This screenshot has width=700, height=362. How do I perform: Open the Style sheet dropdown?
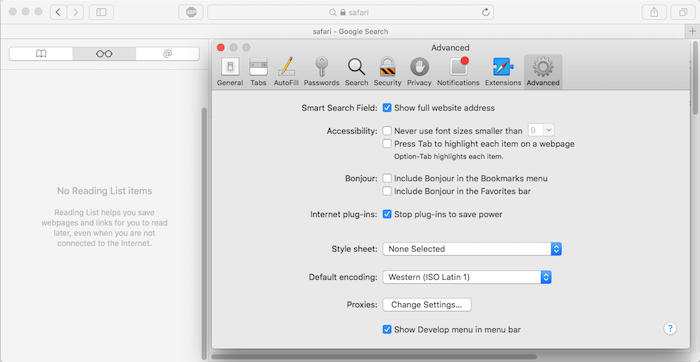click(472, 249)
